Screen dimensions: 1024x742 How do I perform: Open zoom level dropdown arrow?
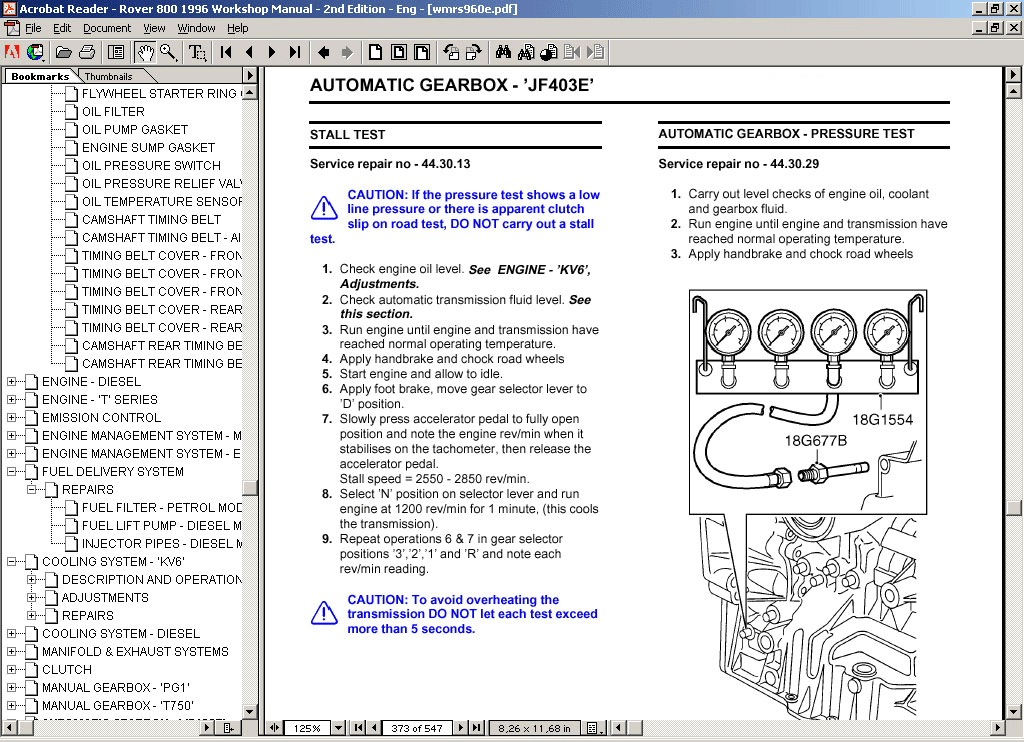click(x=338, y=728)
